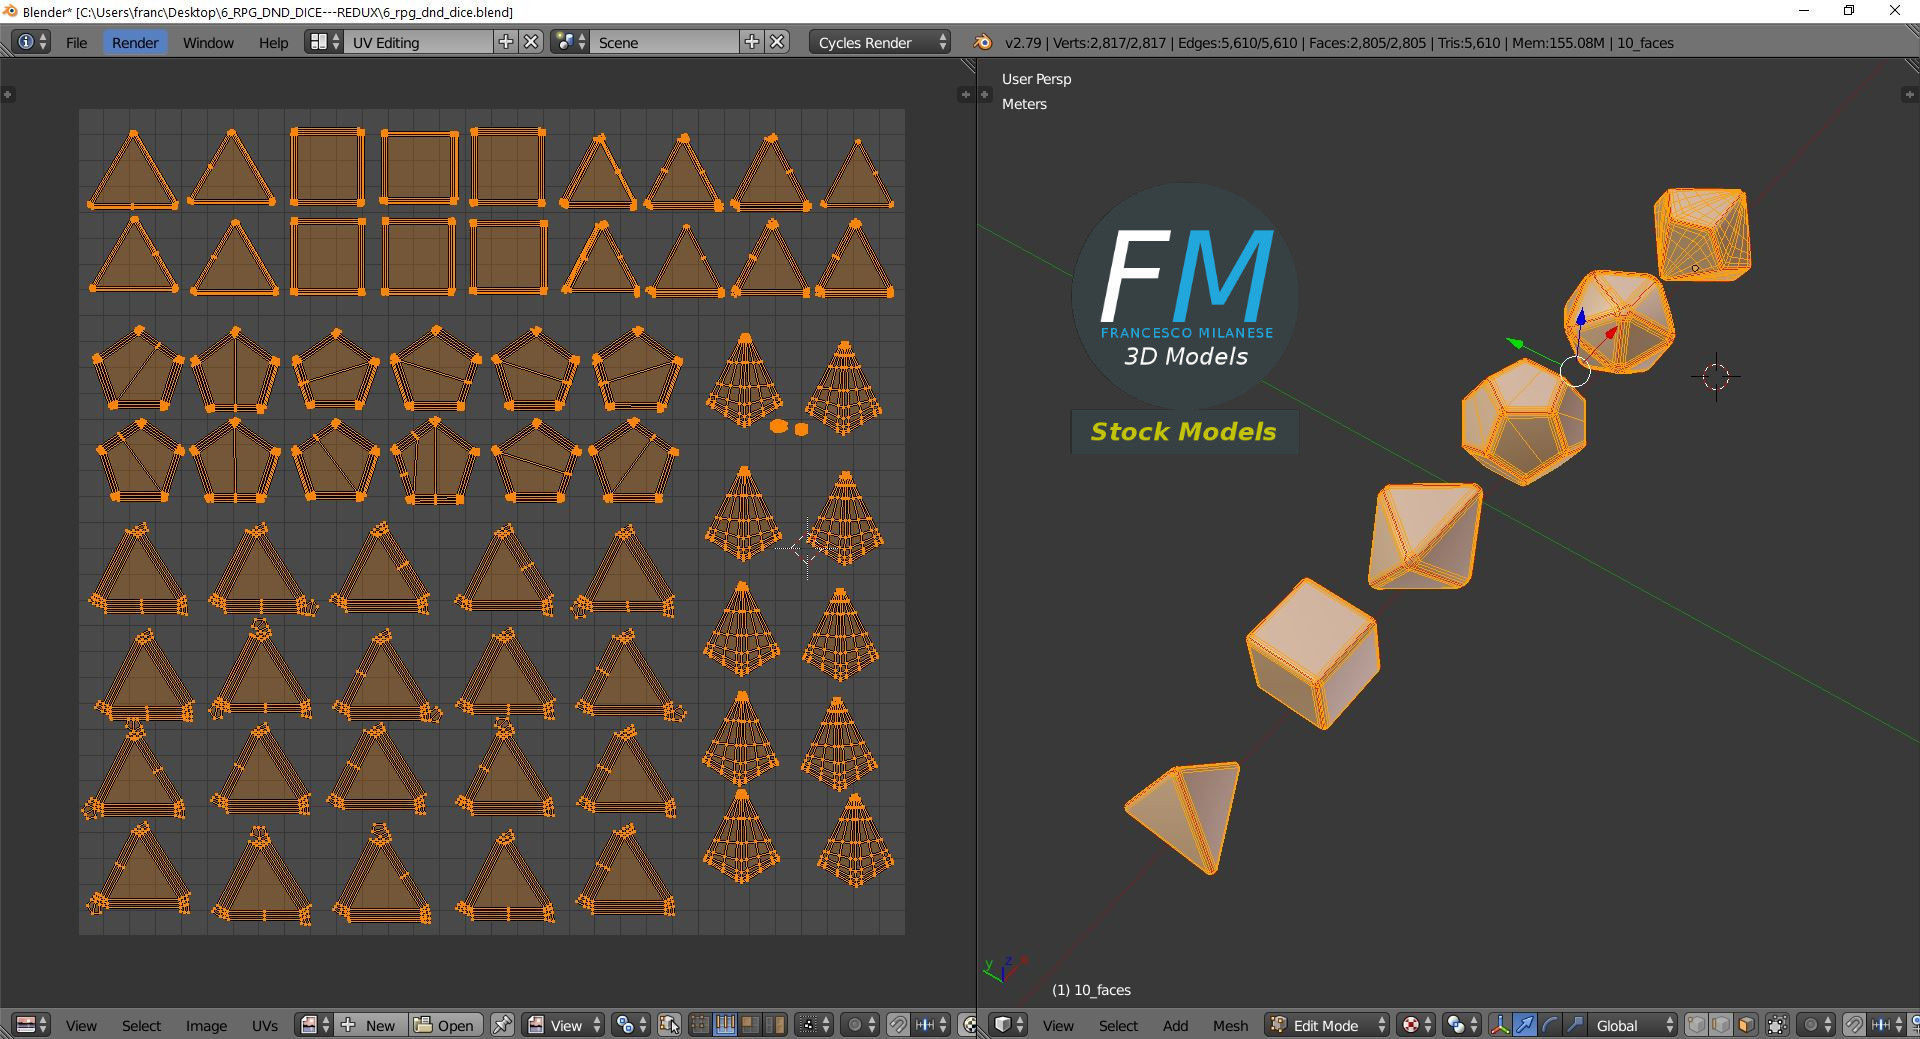Open UV snap target dropdown
This screenshot has height=1039, width=1920.
click(x=931, y=1025)
